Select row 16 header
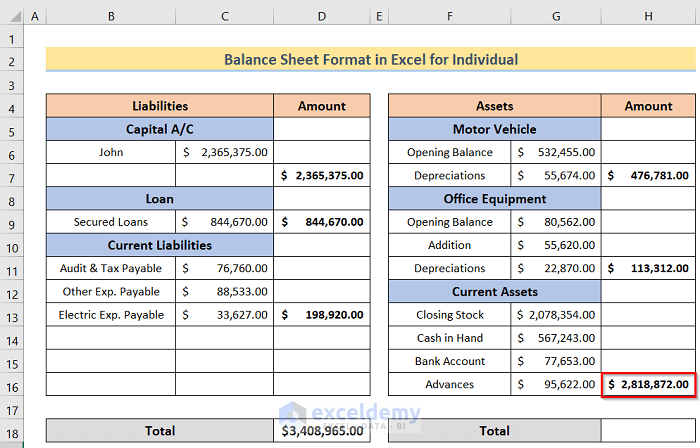Screen dimensions: 700x448 coord(11,384)
